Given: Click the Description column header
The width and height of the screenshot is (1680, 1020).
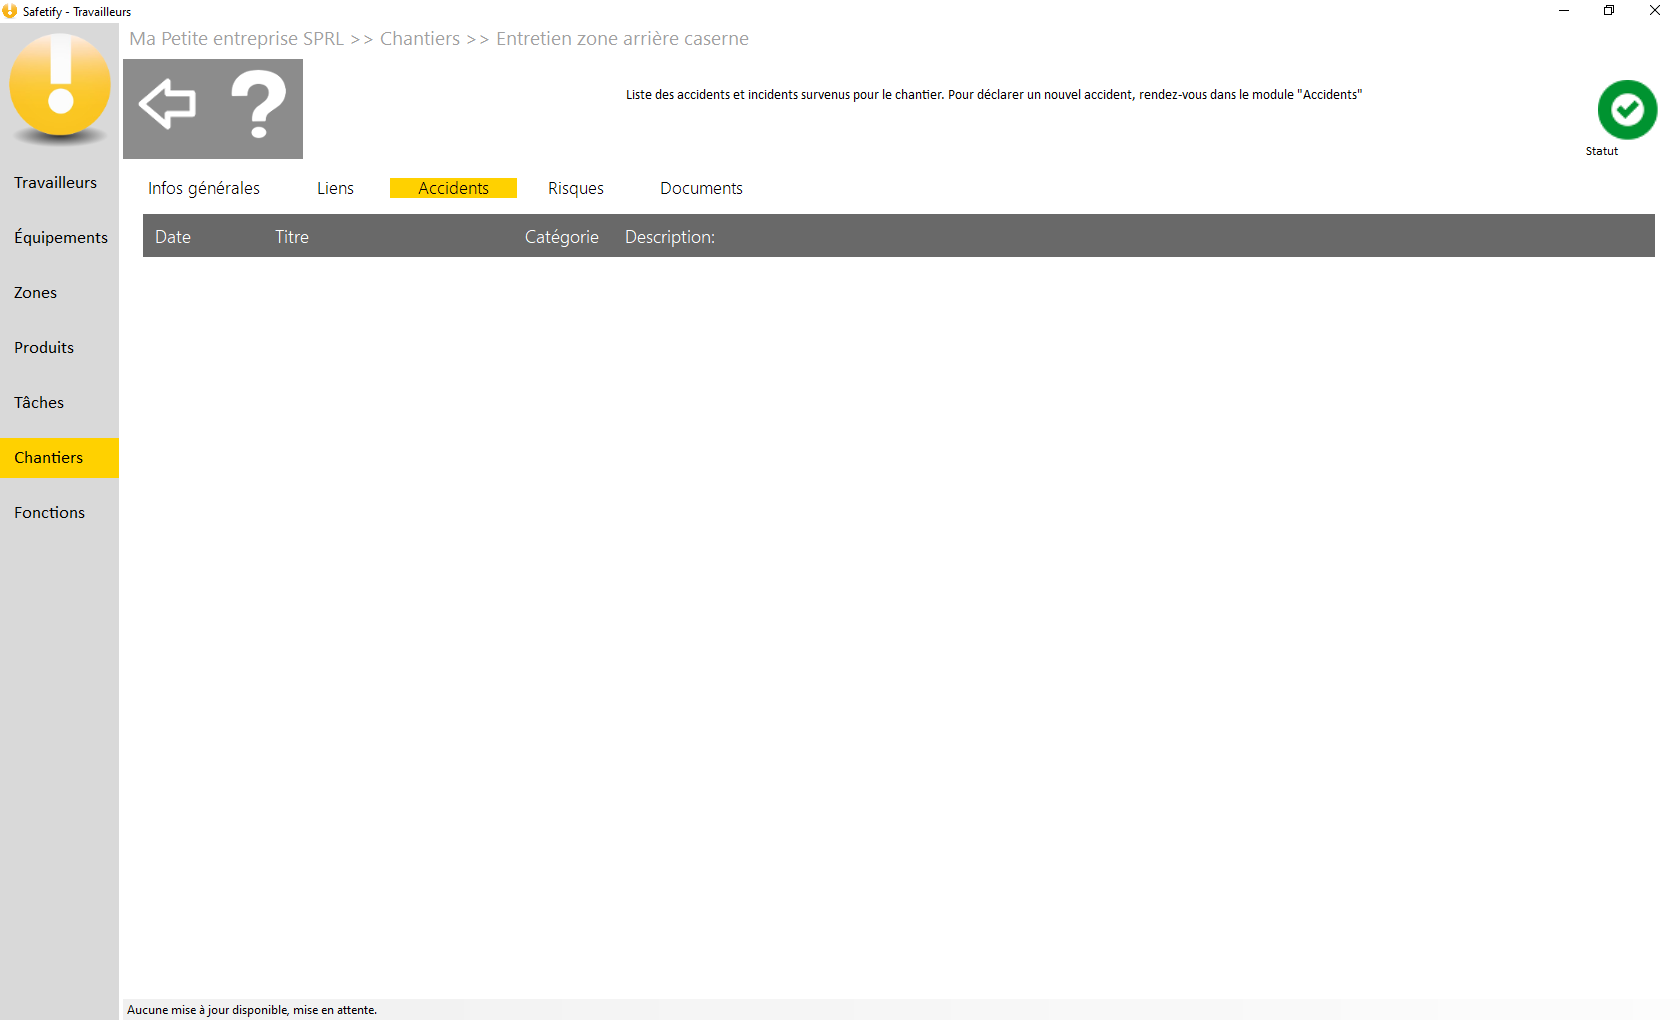Looking at the screenshot, I should point(670,237).
